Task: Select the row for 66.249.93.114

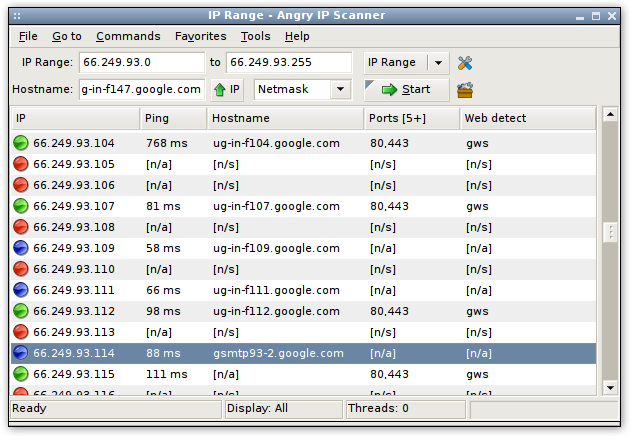Action: coord(300,353)
